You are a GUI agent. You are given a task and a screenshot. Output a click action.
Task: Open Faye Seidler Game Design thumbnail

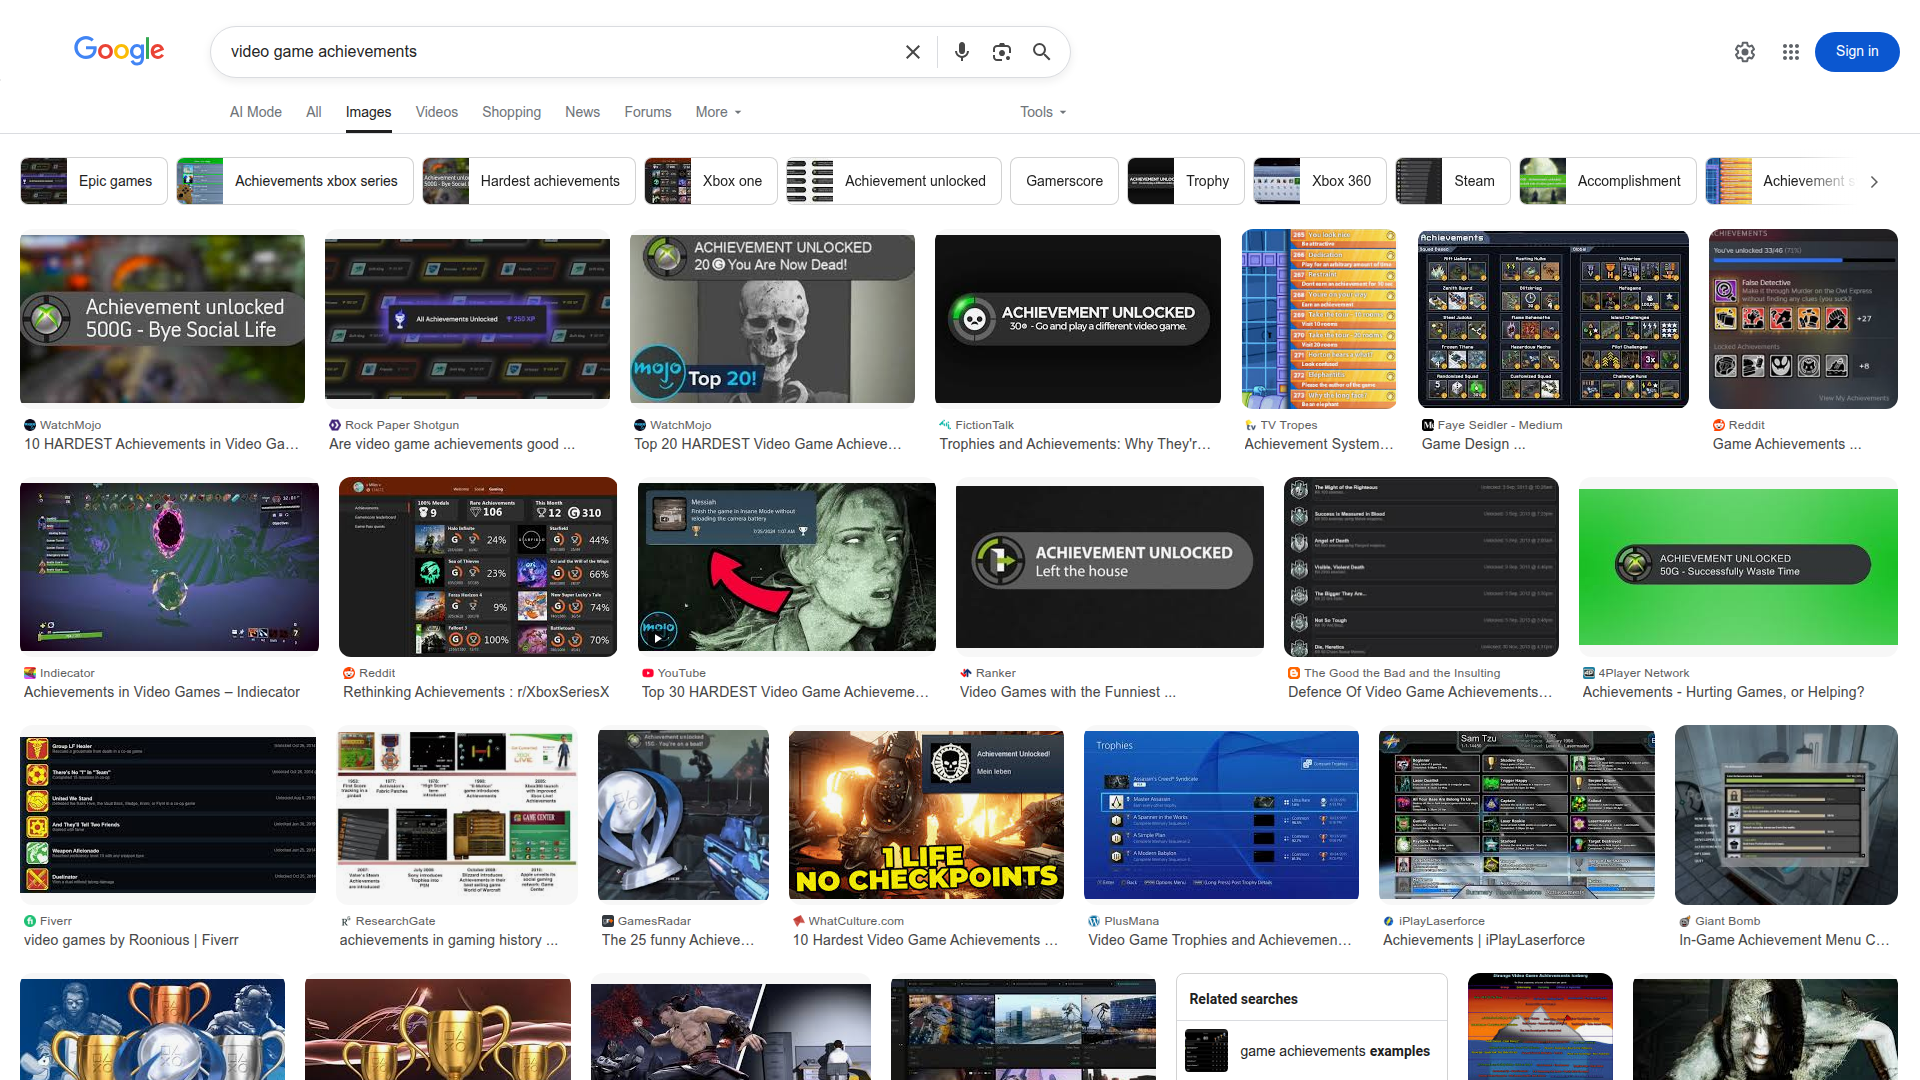point(1553,319)
